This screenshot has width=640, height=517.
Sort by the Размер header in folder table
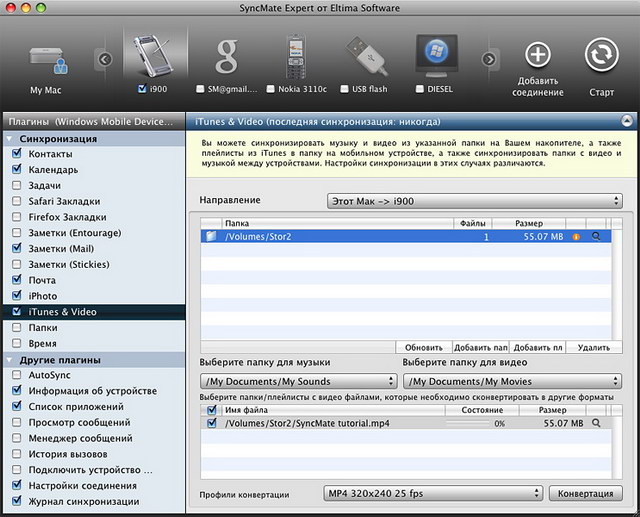click(x=529, y=223)
